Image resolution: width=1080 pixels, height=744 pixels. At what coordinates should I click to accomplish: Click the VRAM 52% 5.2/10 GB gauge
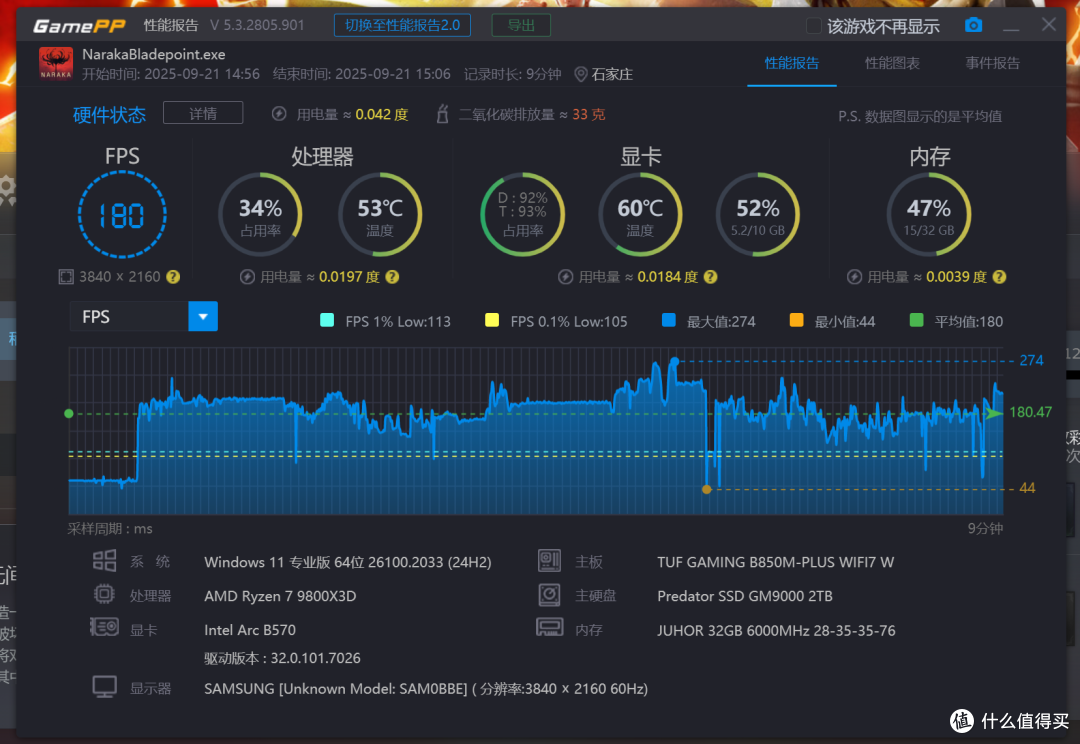click(758, 215)
